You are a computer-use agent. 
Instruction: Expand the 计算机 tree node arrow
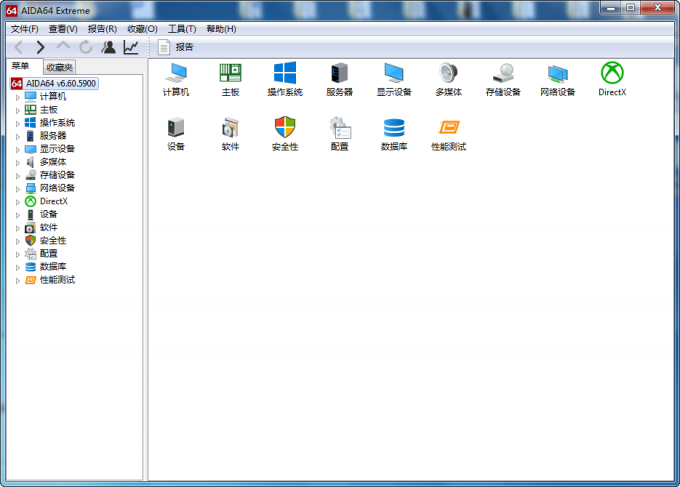click(x=18, y=97)
